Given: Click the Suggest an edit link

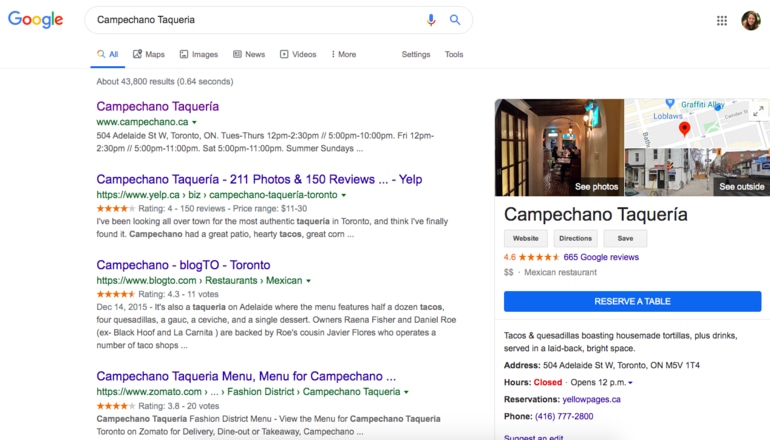Looking at the screenshot, I should [534, 437].
